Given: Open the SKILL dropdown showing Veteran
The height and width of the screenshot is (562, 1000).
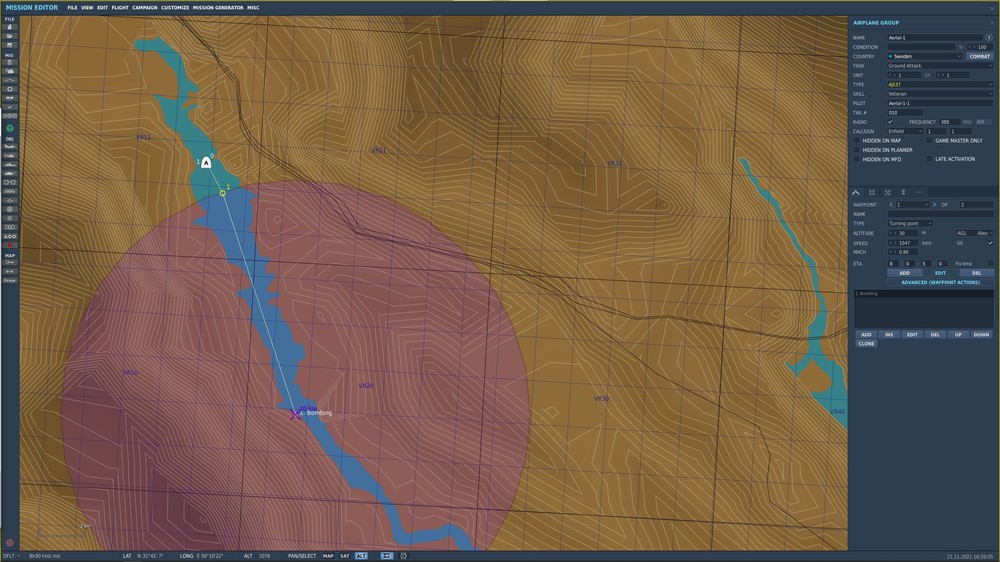Looking at the screenshot, I should pyautogui.click(x=940, y=94).
